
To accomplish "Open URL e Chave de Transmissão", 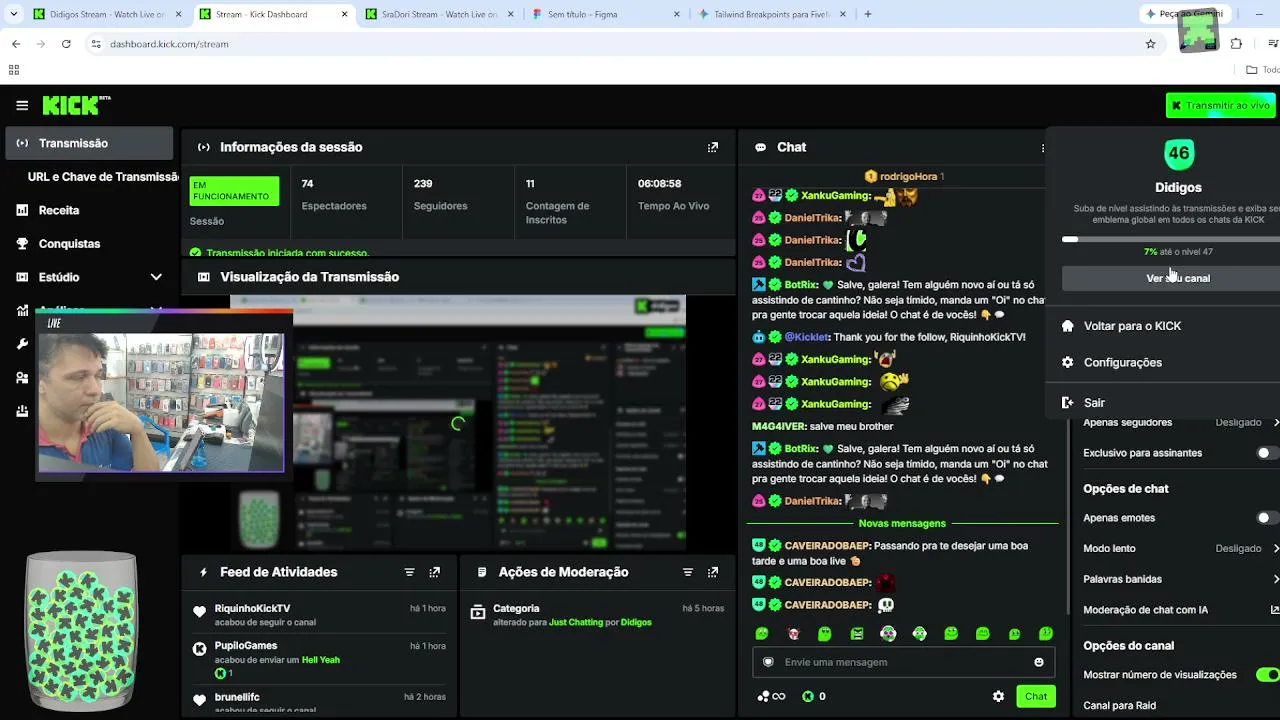I will (x=103, y=177).
